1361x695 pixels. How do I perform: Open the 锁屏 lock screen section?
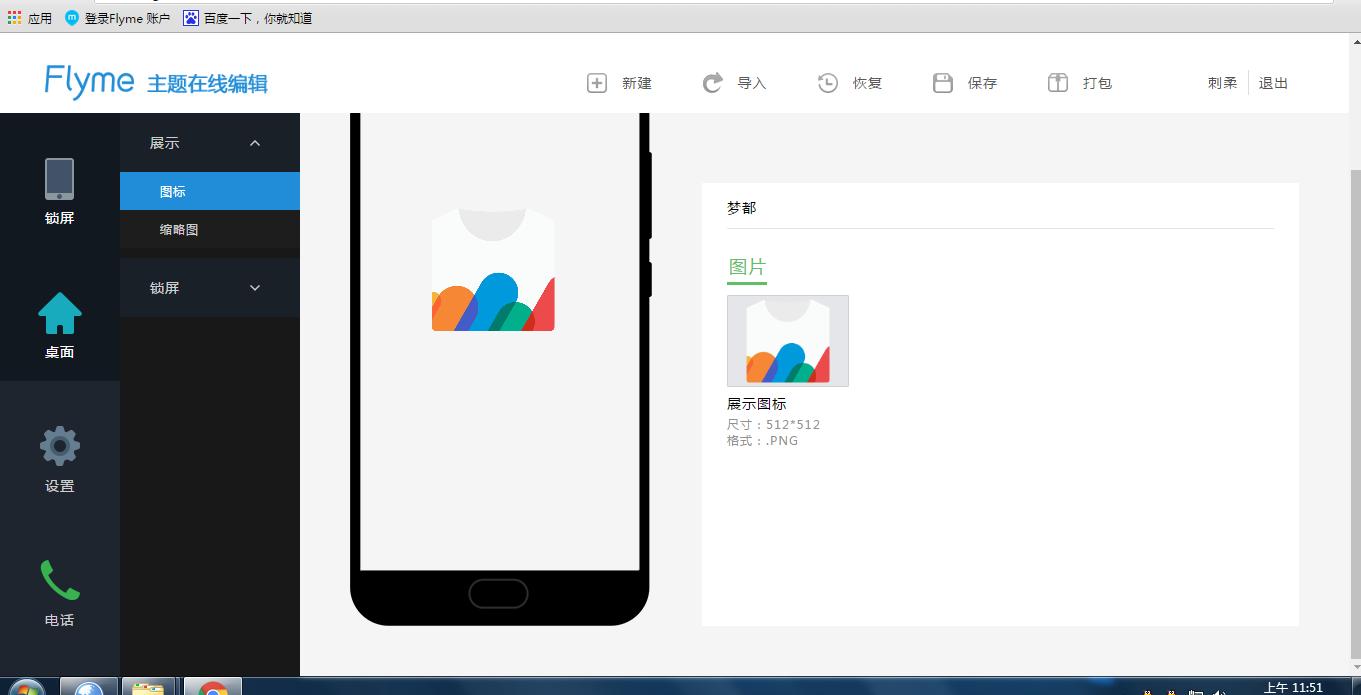59,192
